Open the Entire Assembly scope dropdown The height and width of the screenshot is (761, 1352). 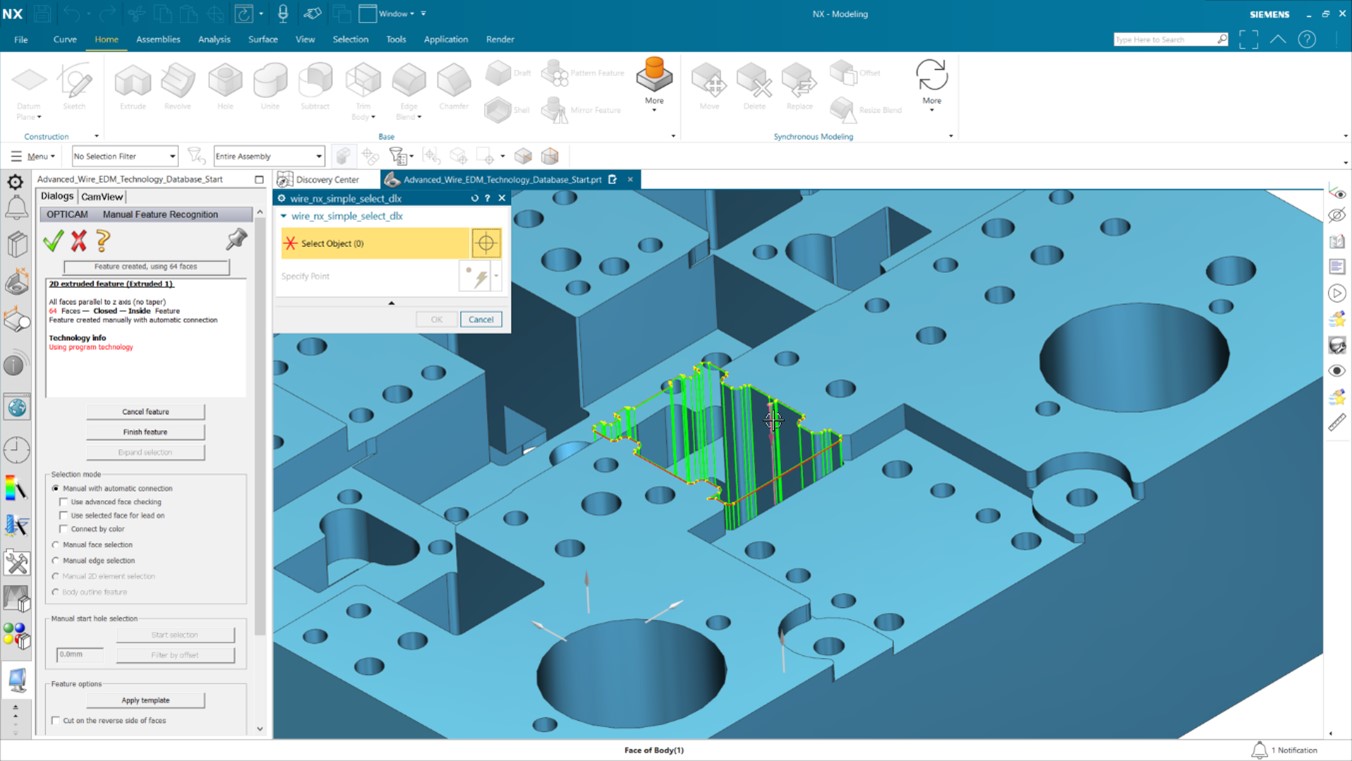tap(318, 156)
